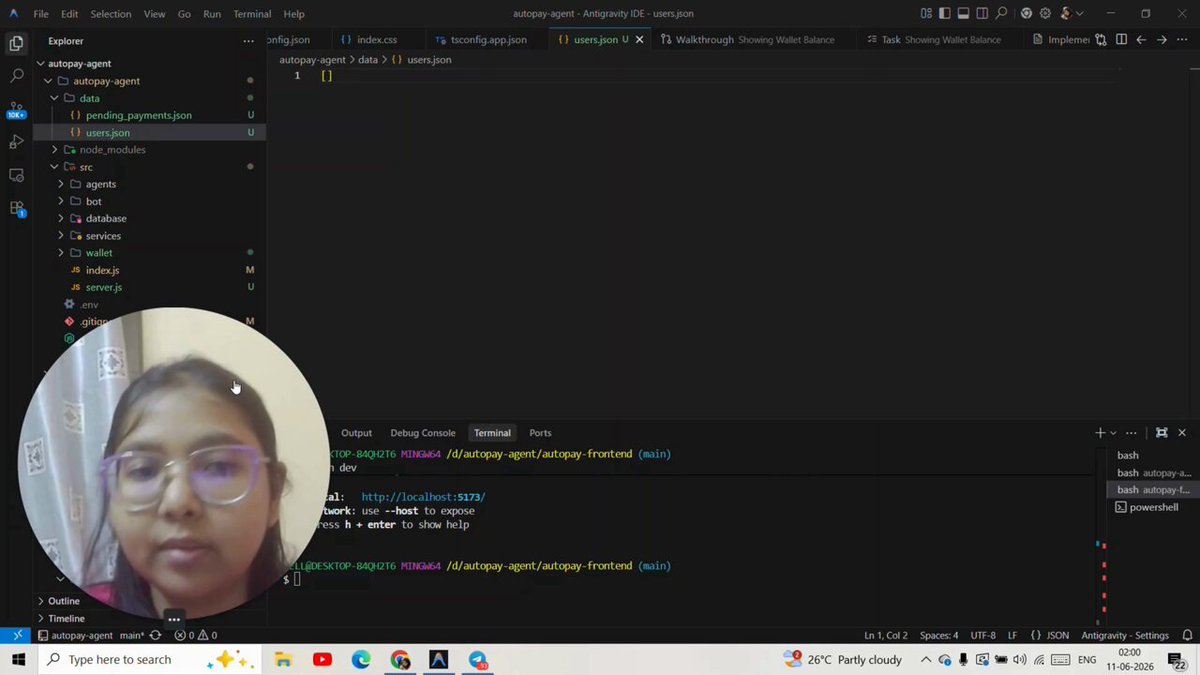Click the customize layout icon in title bar
Viewport: 1200px width, 675px height.
(927, 14)
